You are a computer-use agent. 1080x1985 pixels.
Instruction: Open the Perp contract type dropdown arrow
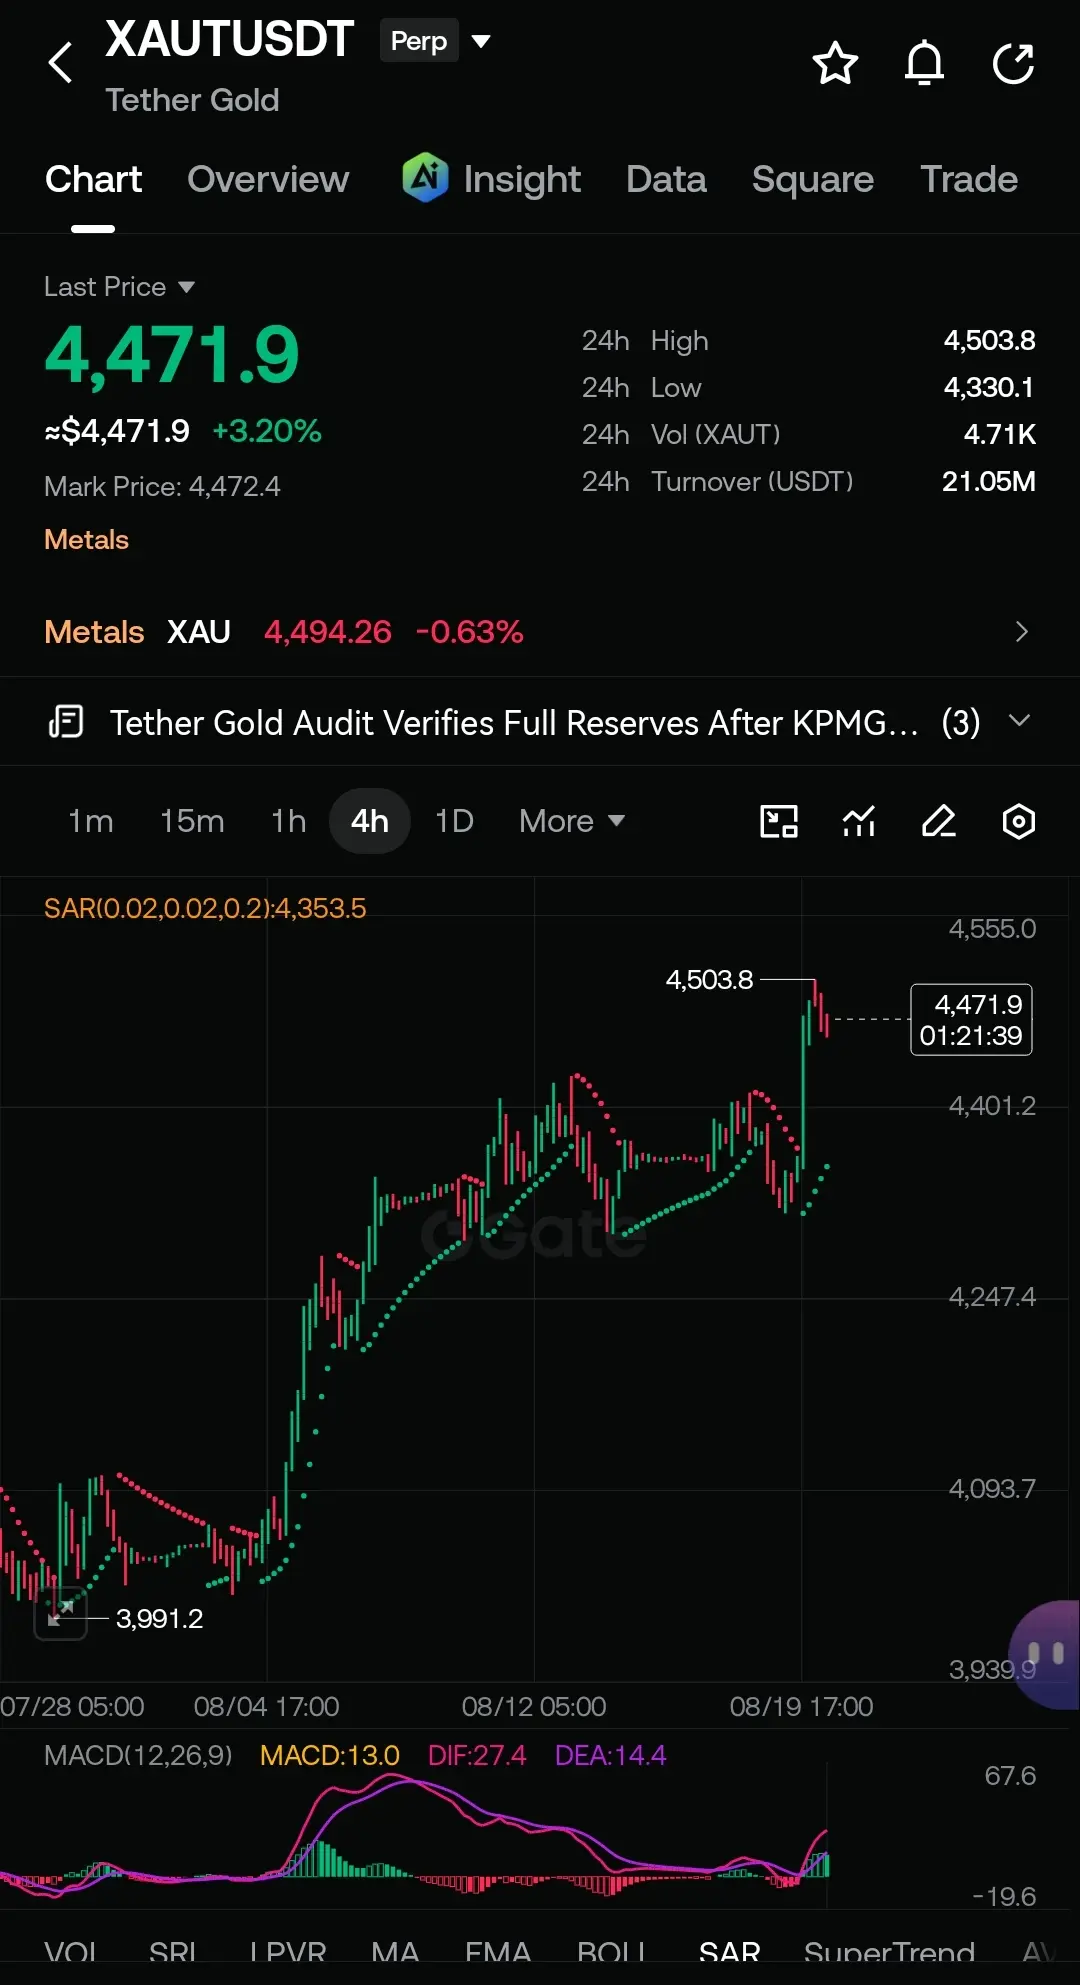tap(481, 41)
